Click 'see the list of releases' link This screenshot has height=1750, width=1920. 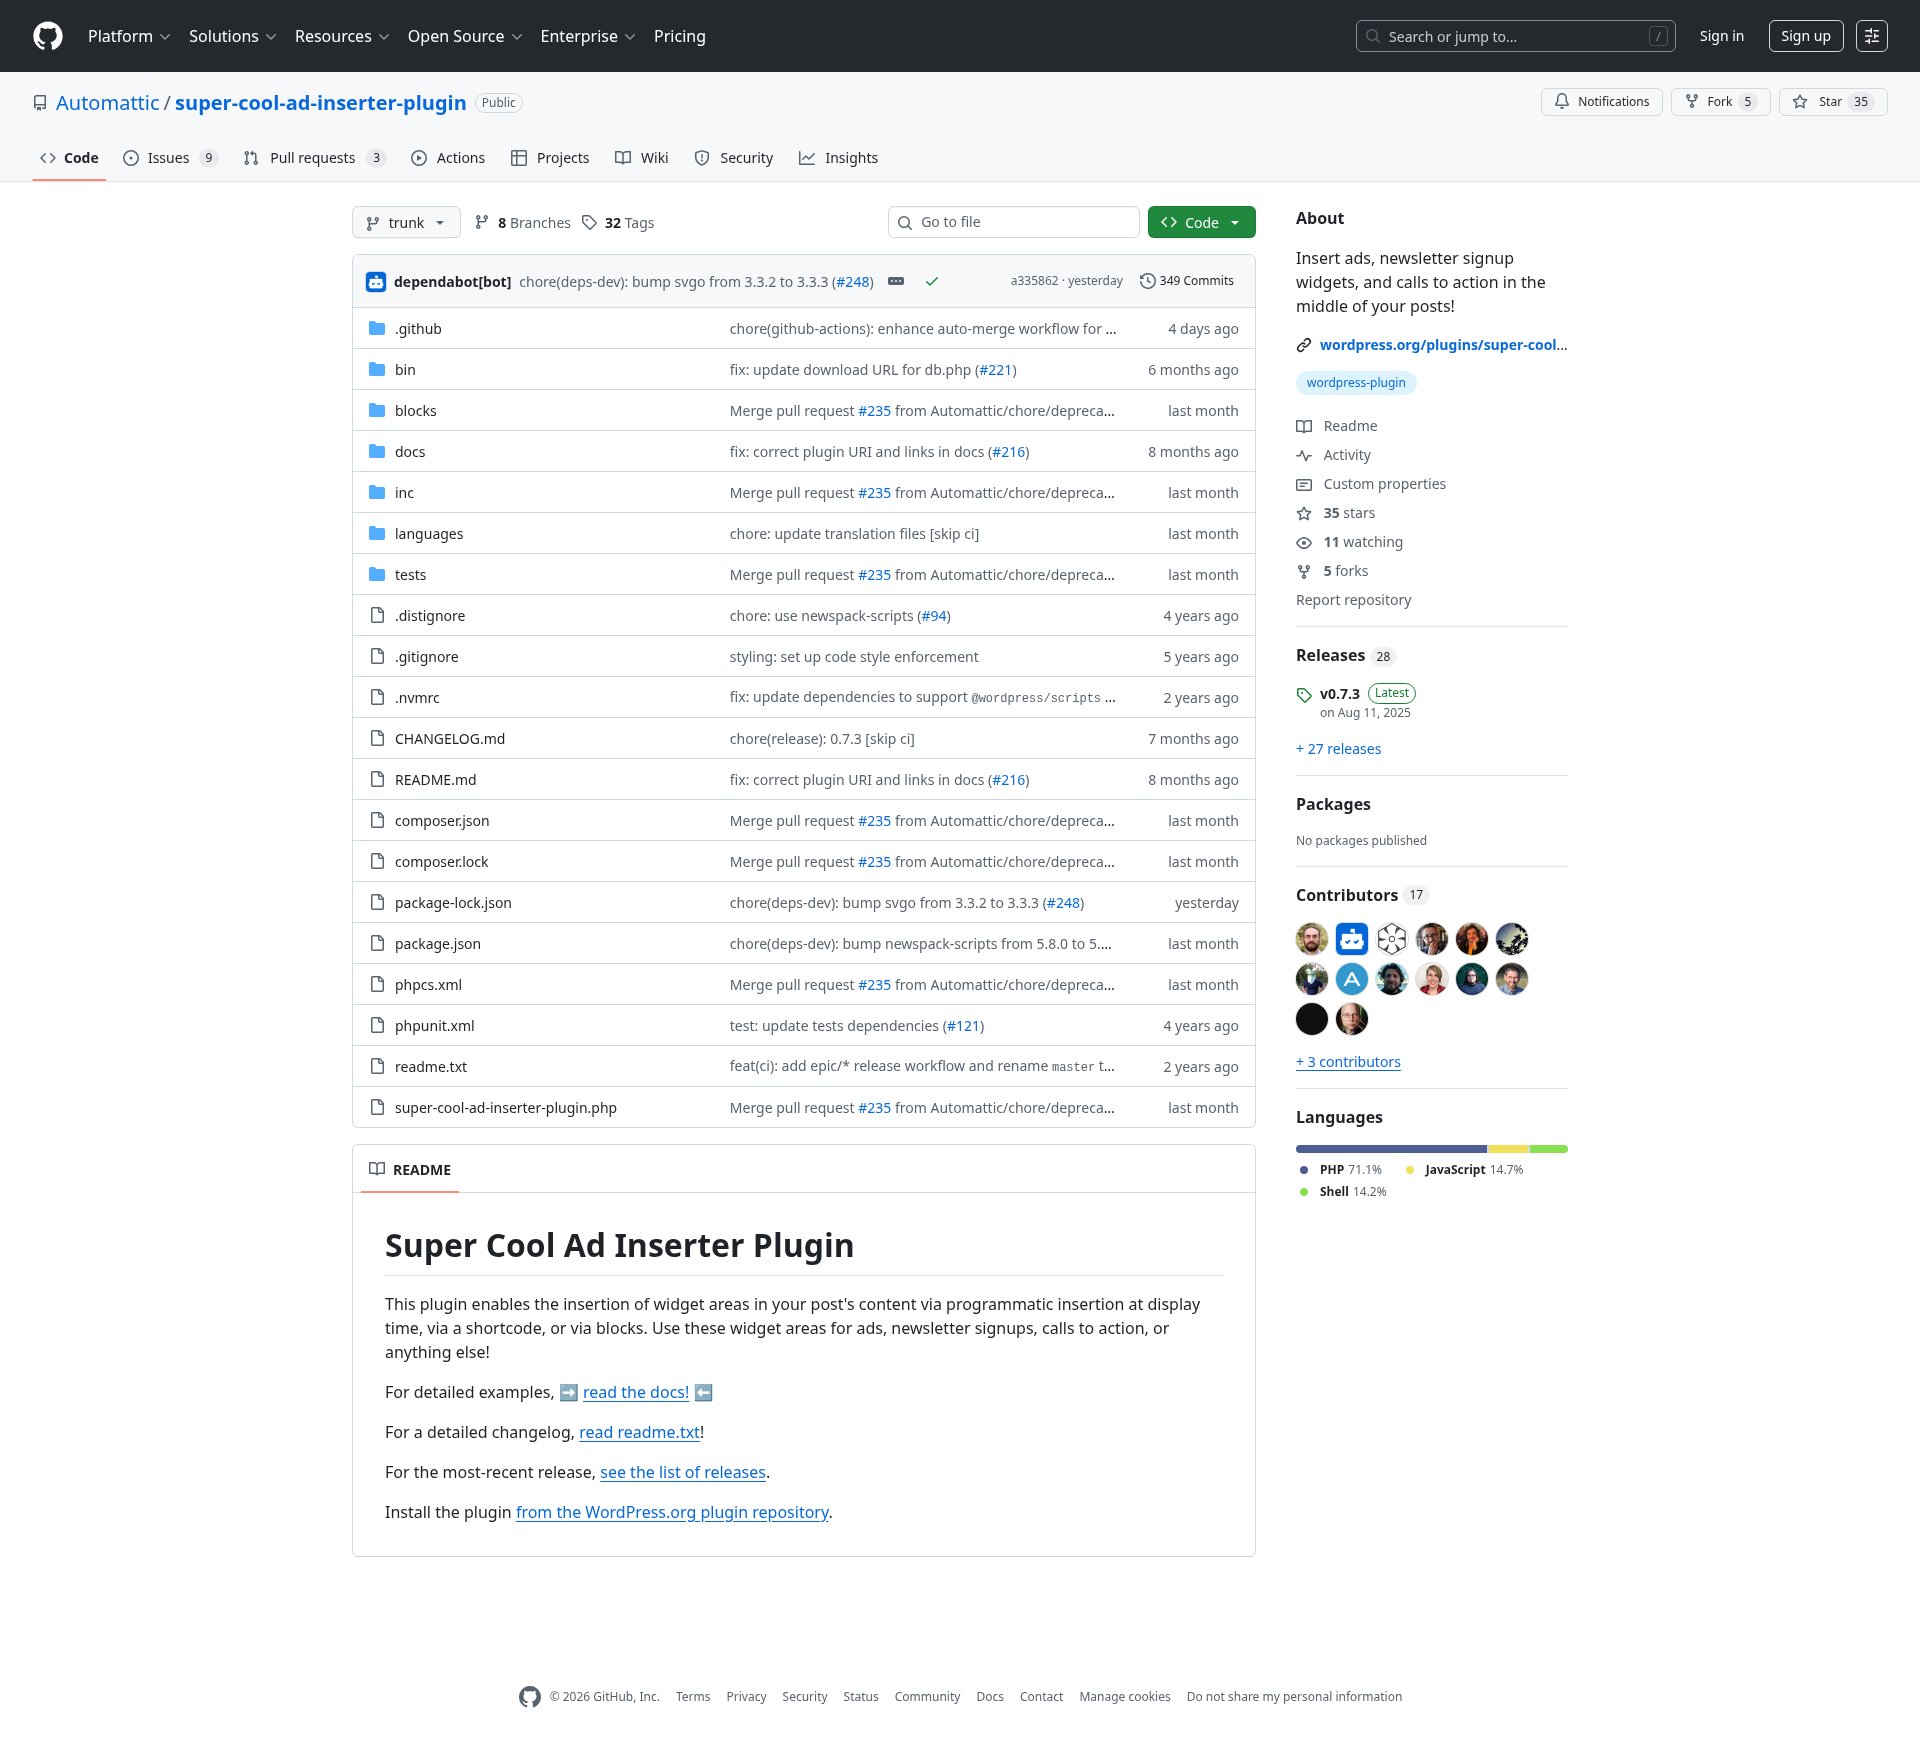[x=683, y=1472]
